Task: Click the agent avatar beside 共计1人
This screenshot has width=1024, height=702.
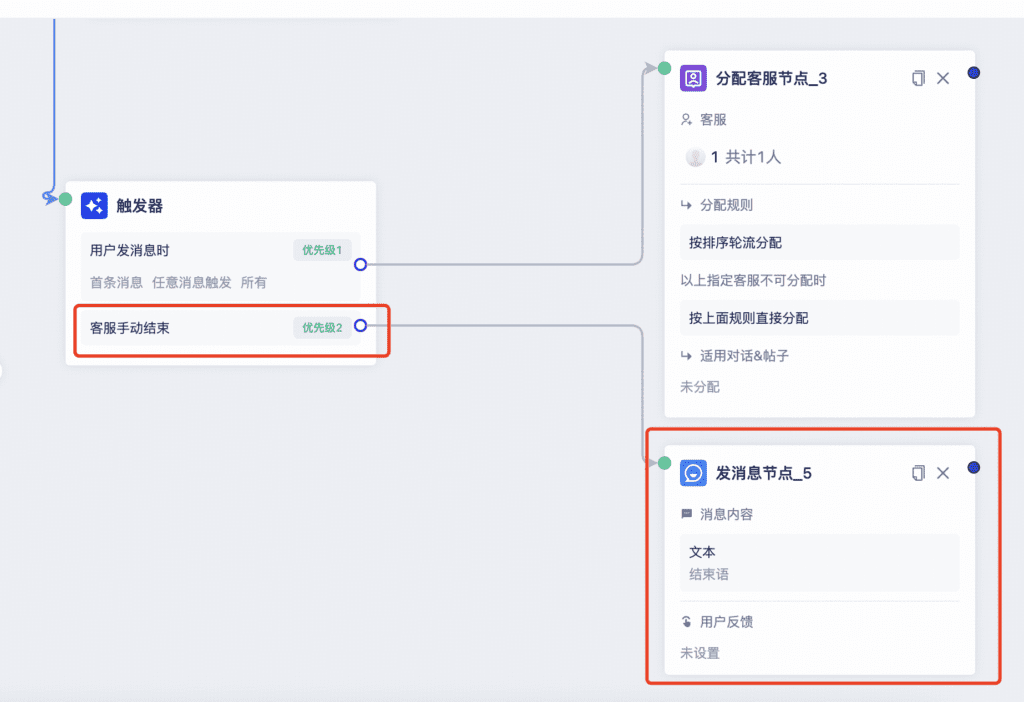Action: 695,157
